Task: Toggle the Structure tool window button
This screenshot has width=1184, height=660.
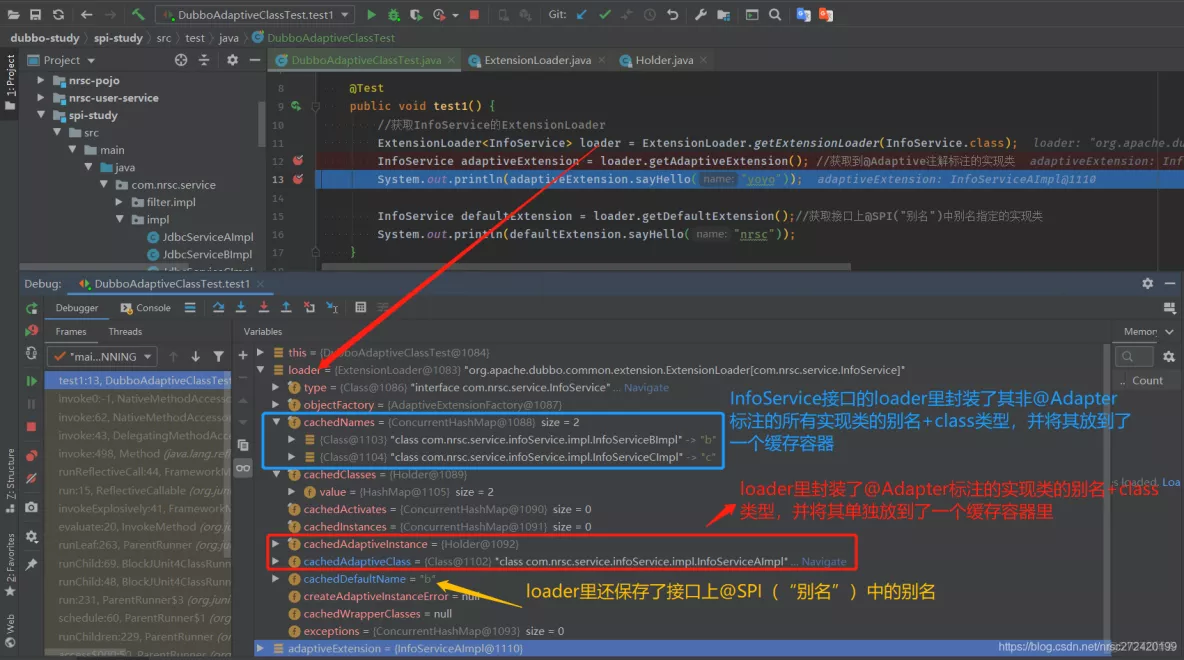Action: [x=10, y=480]
